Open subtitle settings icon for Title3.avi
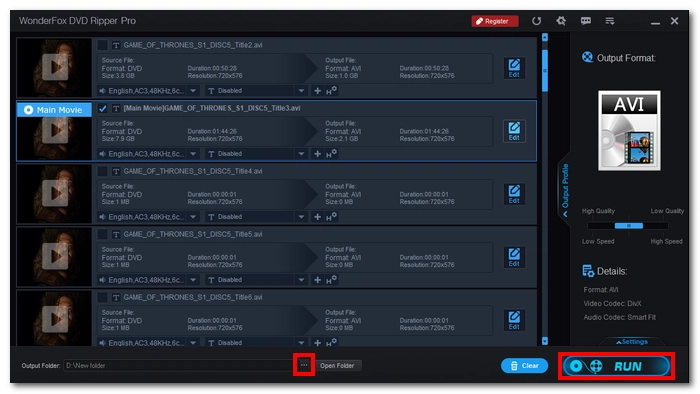The width and height of the screenshot is (700, 394). 331,153
